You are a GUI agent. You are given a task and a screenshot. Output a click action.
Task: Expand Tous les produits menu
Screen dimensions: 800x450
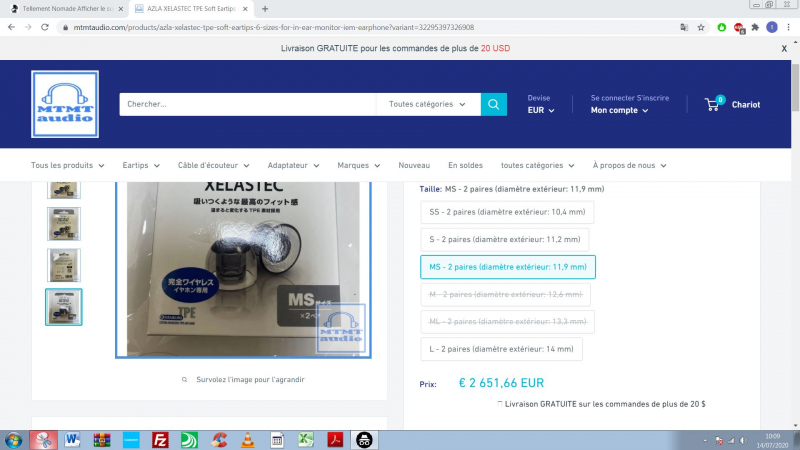67,165
